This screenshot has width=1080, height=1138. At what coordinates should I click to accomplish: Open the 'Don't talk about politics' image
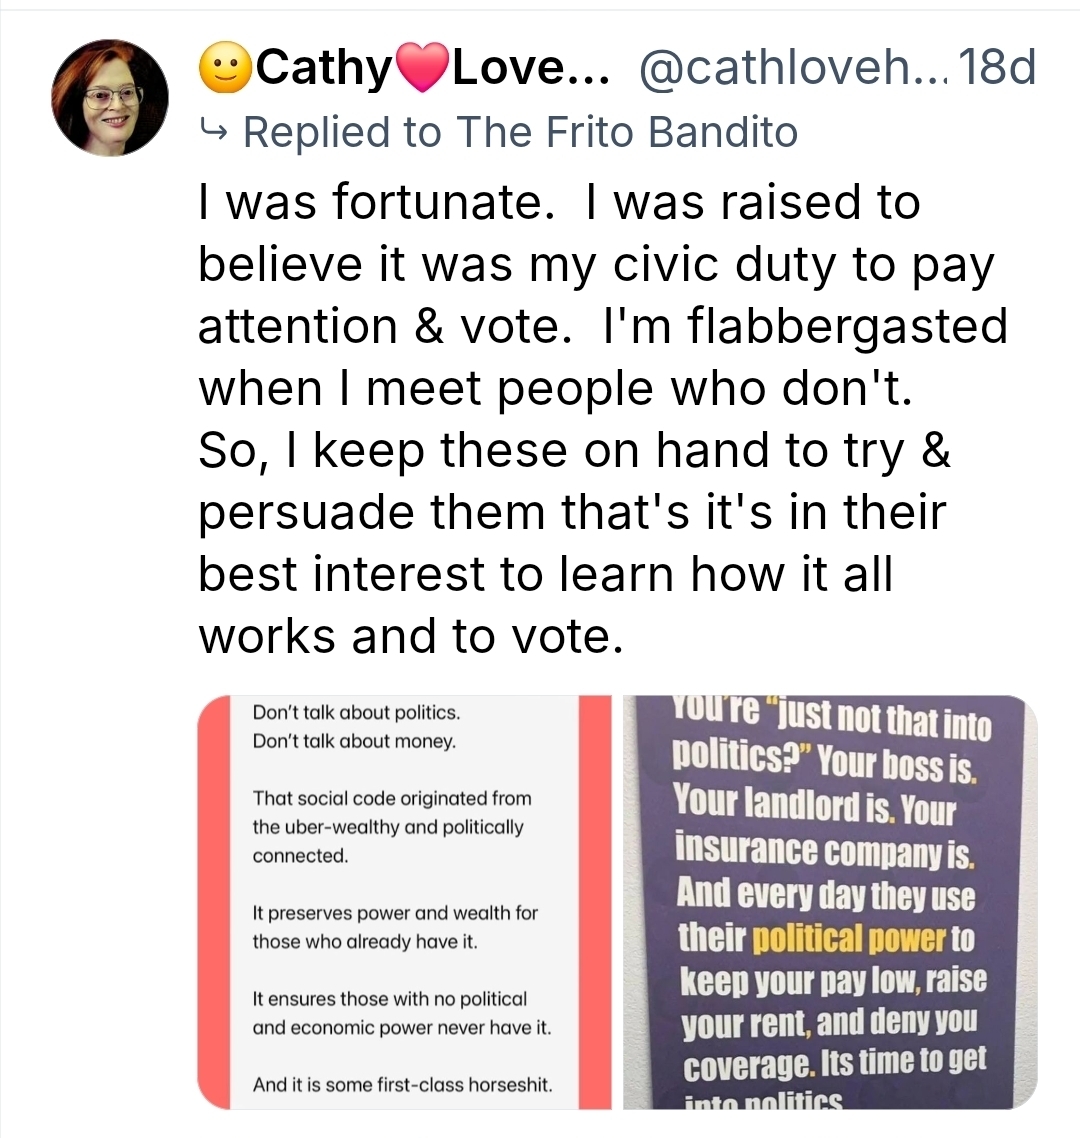point(404,900)
